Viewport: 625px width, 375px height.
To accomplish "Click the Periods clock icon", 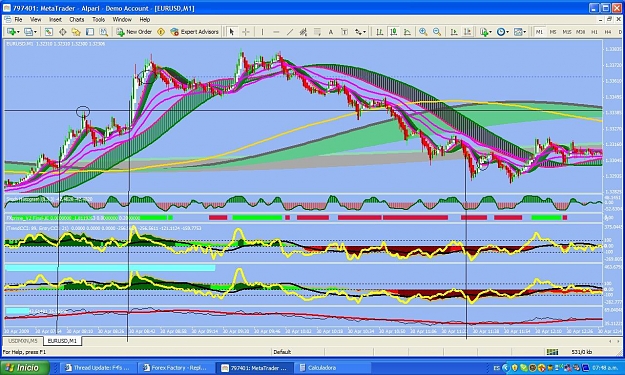I will click(x=501, y=32).
